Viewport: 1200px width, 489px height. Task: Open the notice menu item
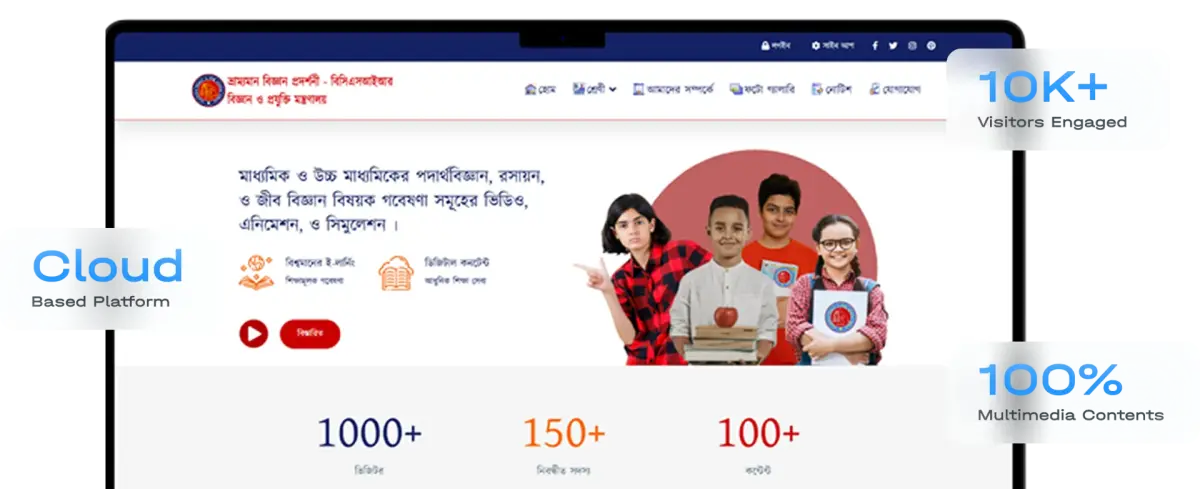coord(832,89)
